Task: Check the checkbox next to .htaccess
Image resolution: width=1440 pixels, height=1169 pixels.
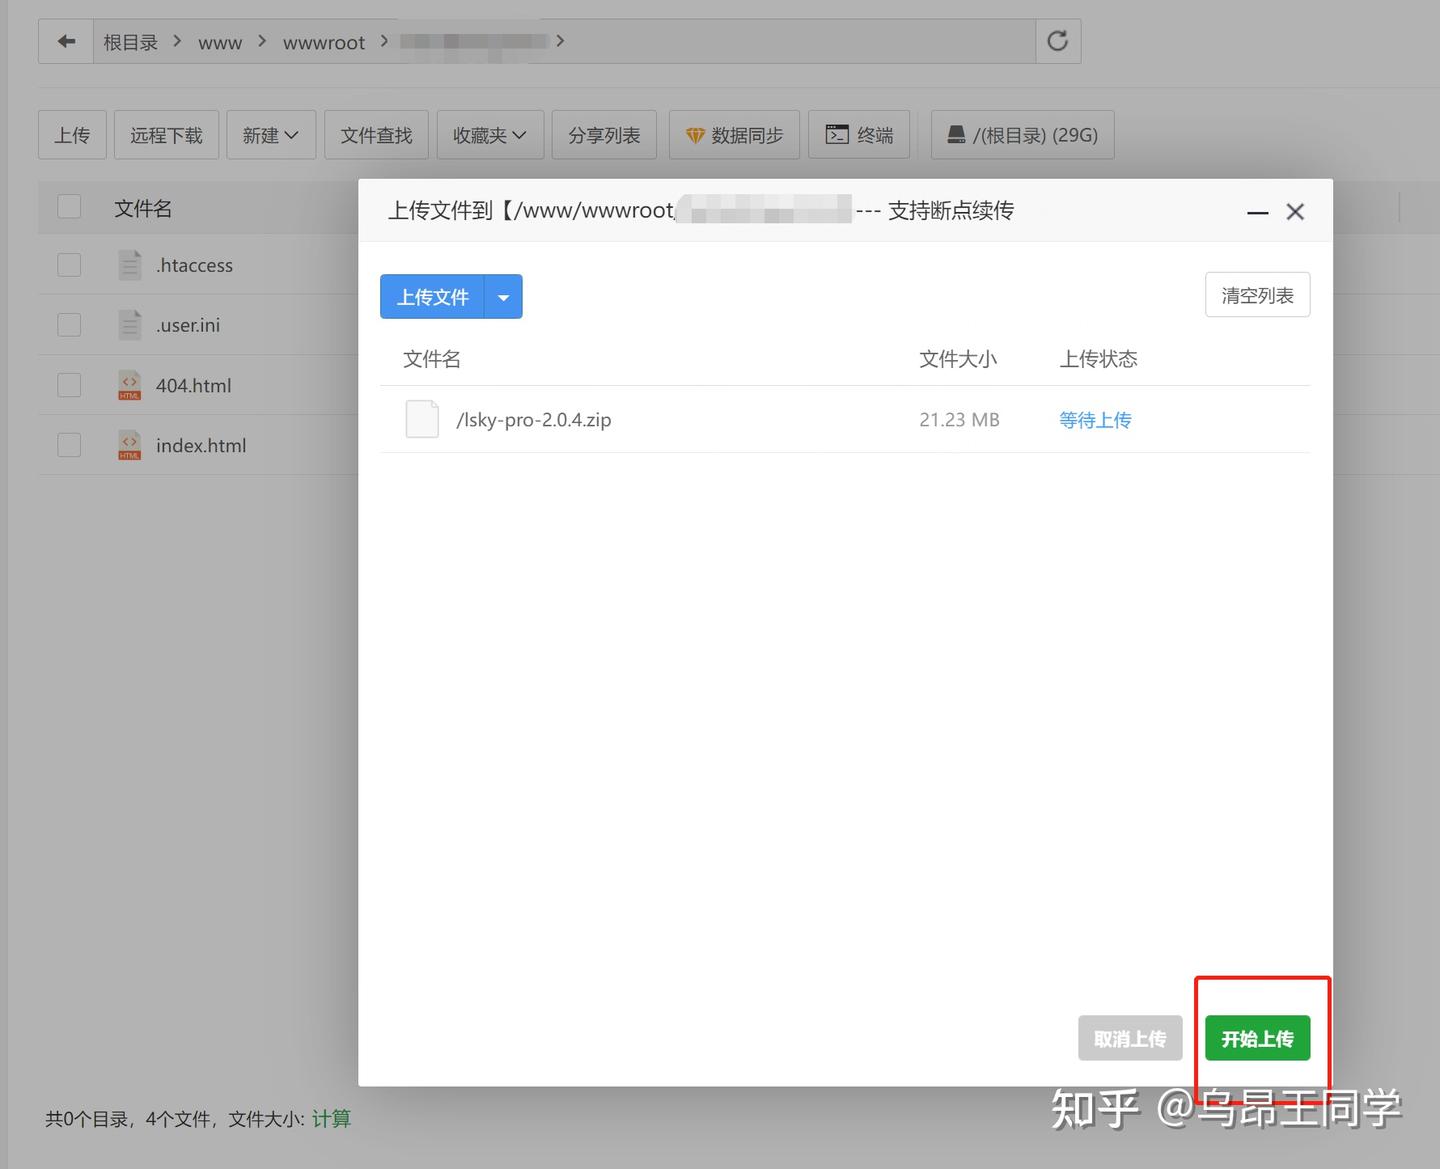Action: (x=68, y=264)
